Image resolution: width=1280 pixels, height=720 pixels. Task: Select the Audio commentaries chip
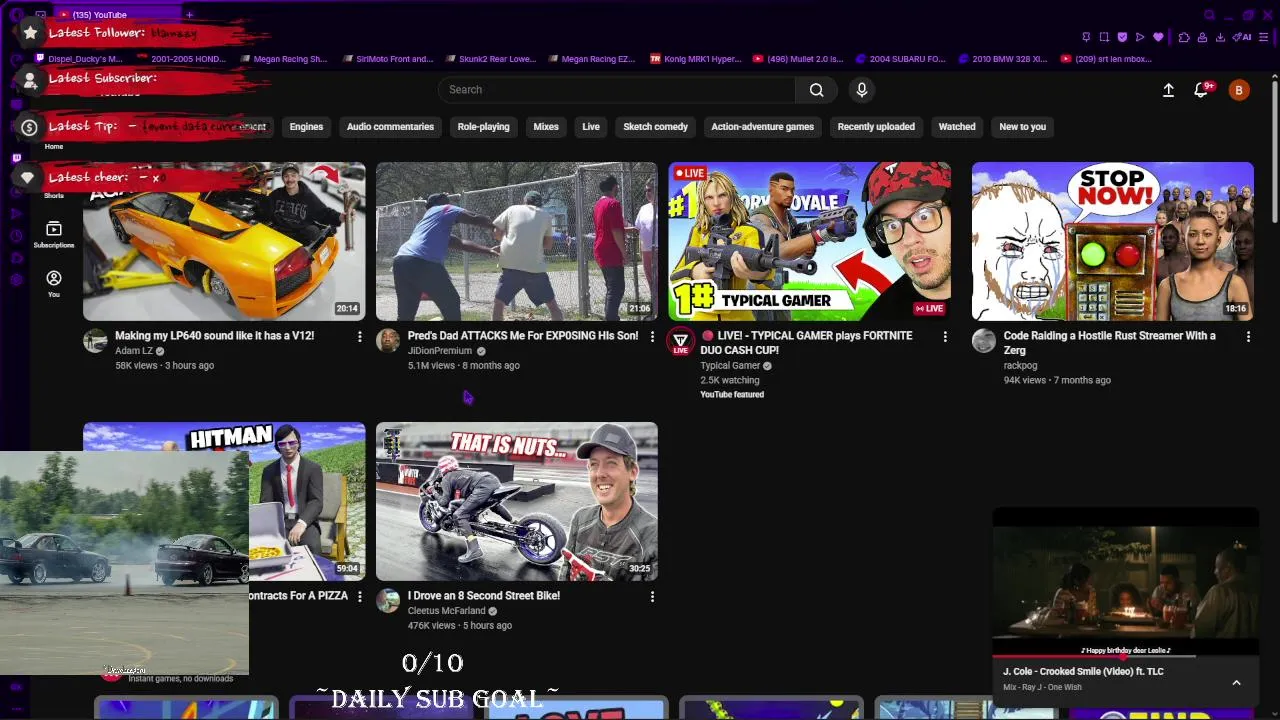[x=390, y=127]
